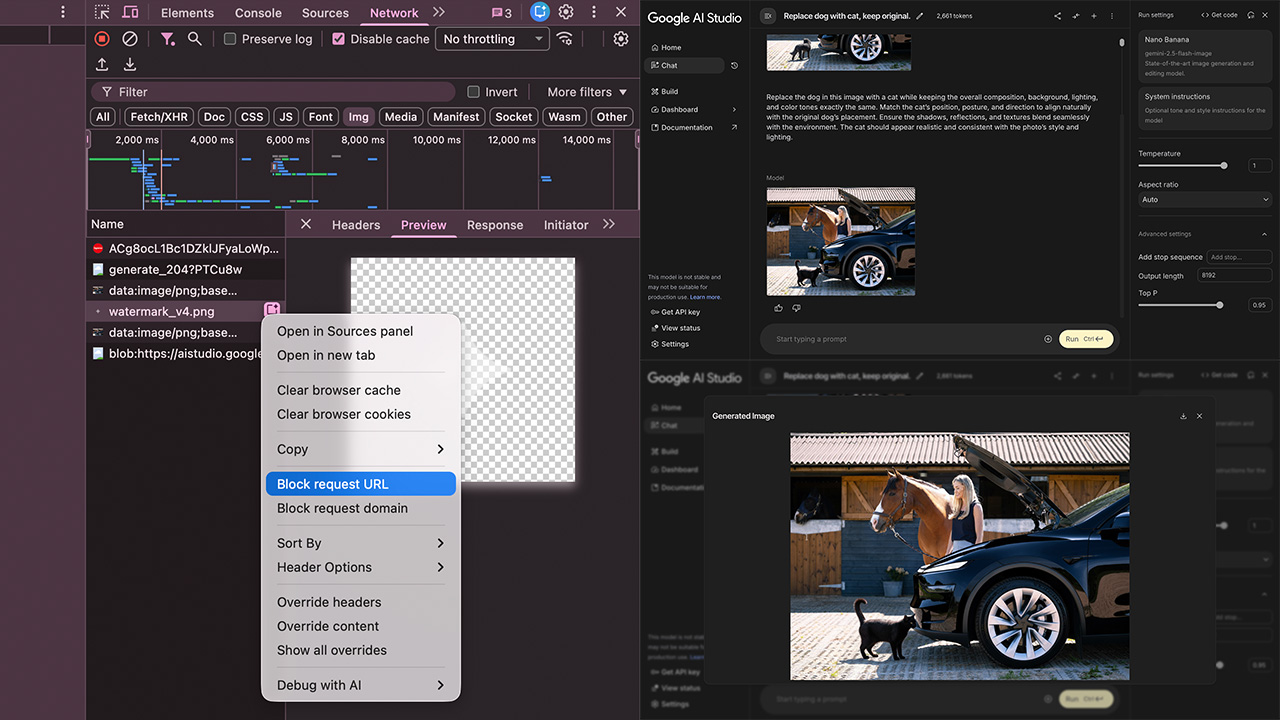
Task: Open the No throttling dropdown
Action: 494,39
